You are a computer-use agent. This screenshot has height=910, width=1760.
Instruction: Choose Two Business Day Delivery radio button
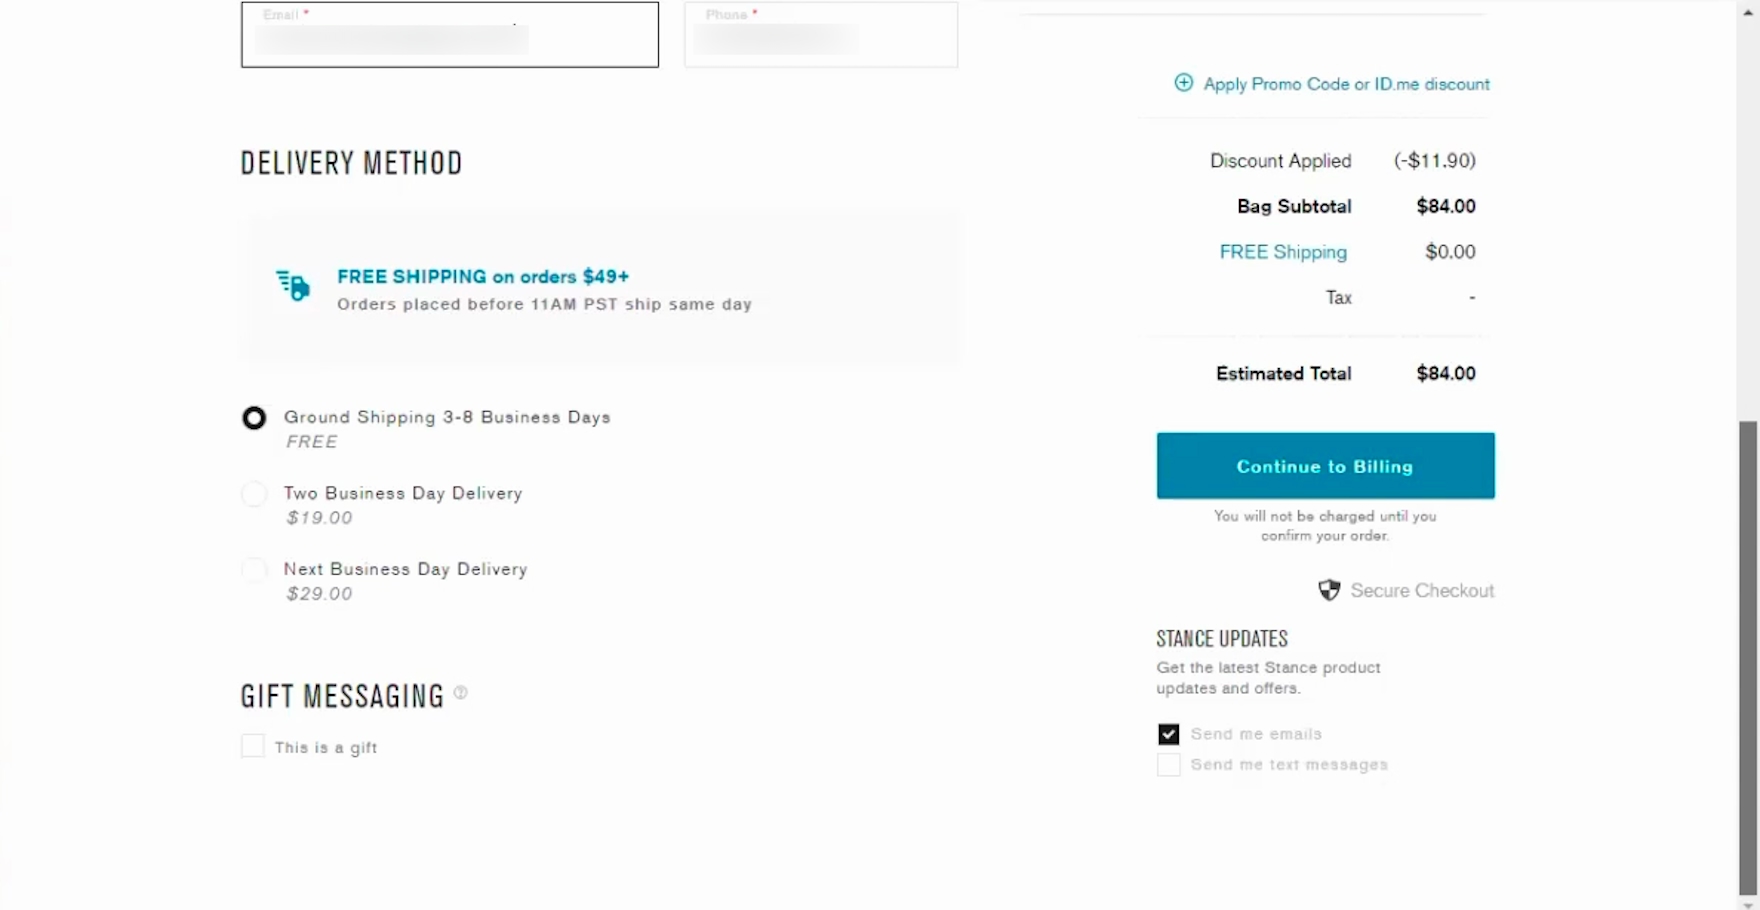pyautogui.click(x=254, y=494)
